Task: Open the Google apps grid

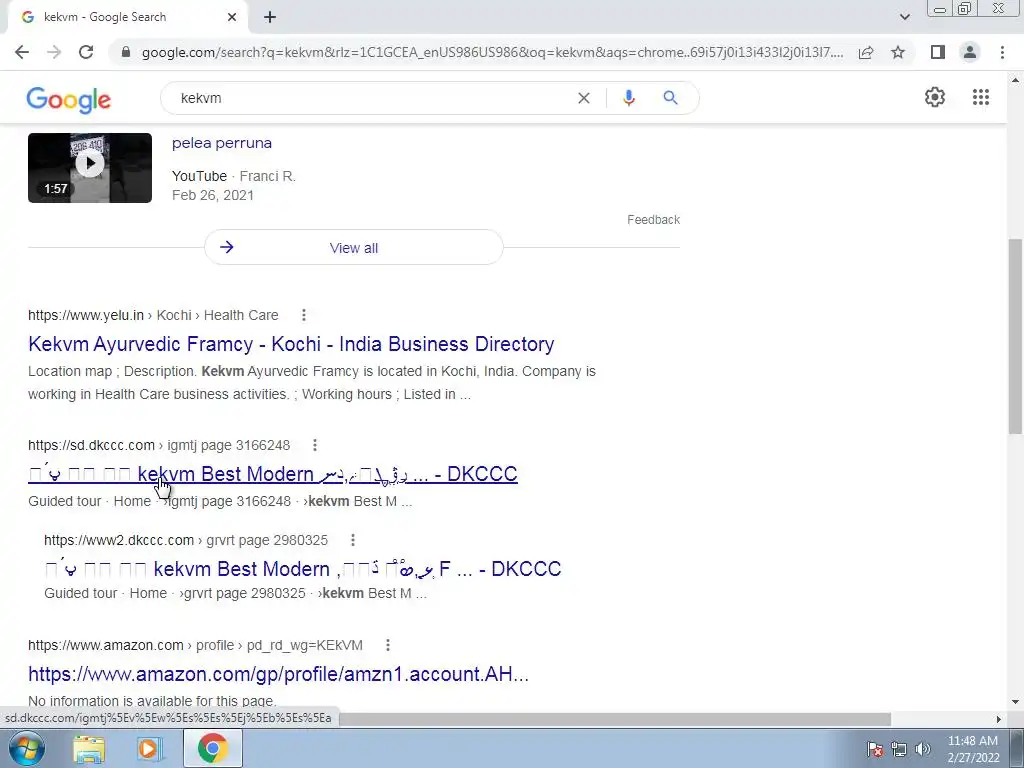Action: (980, 97)
